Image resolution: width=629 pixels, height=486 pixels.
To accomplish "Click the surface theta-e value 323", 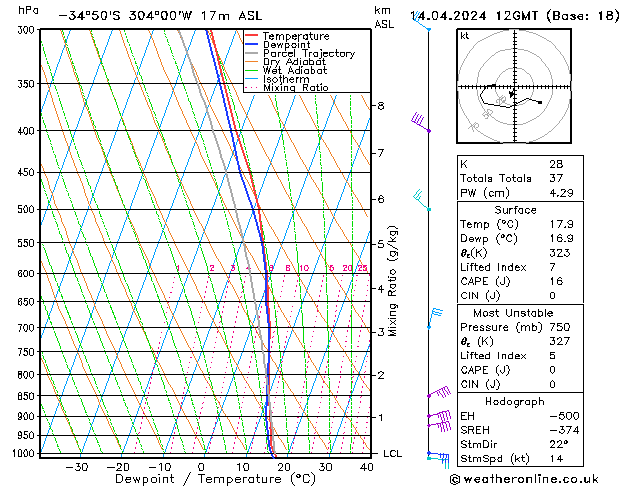I will 560,253.
